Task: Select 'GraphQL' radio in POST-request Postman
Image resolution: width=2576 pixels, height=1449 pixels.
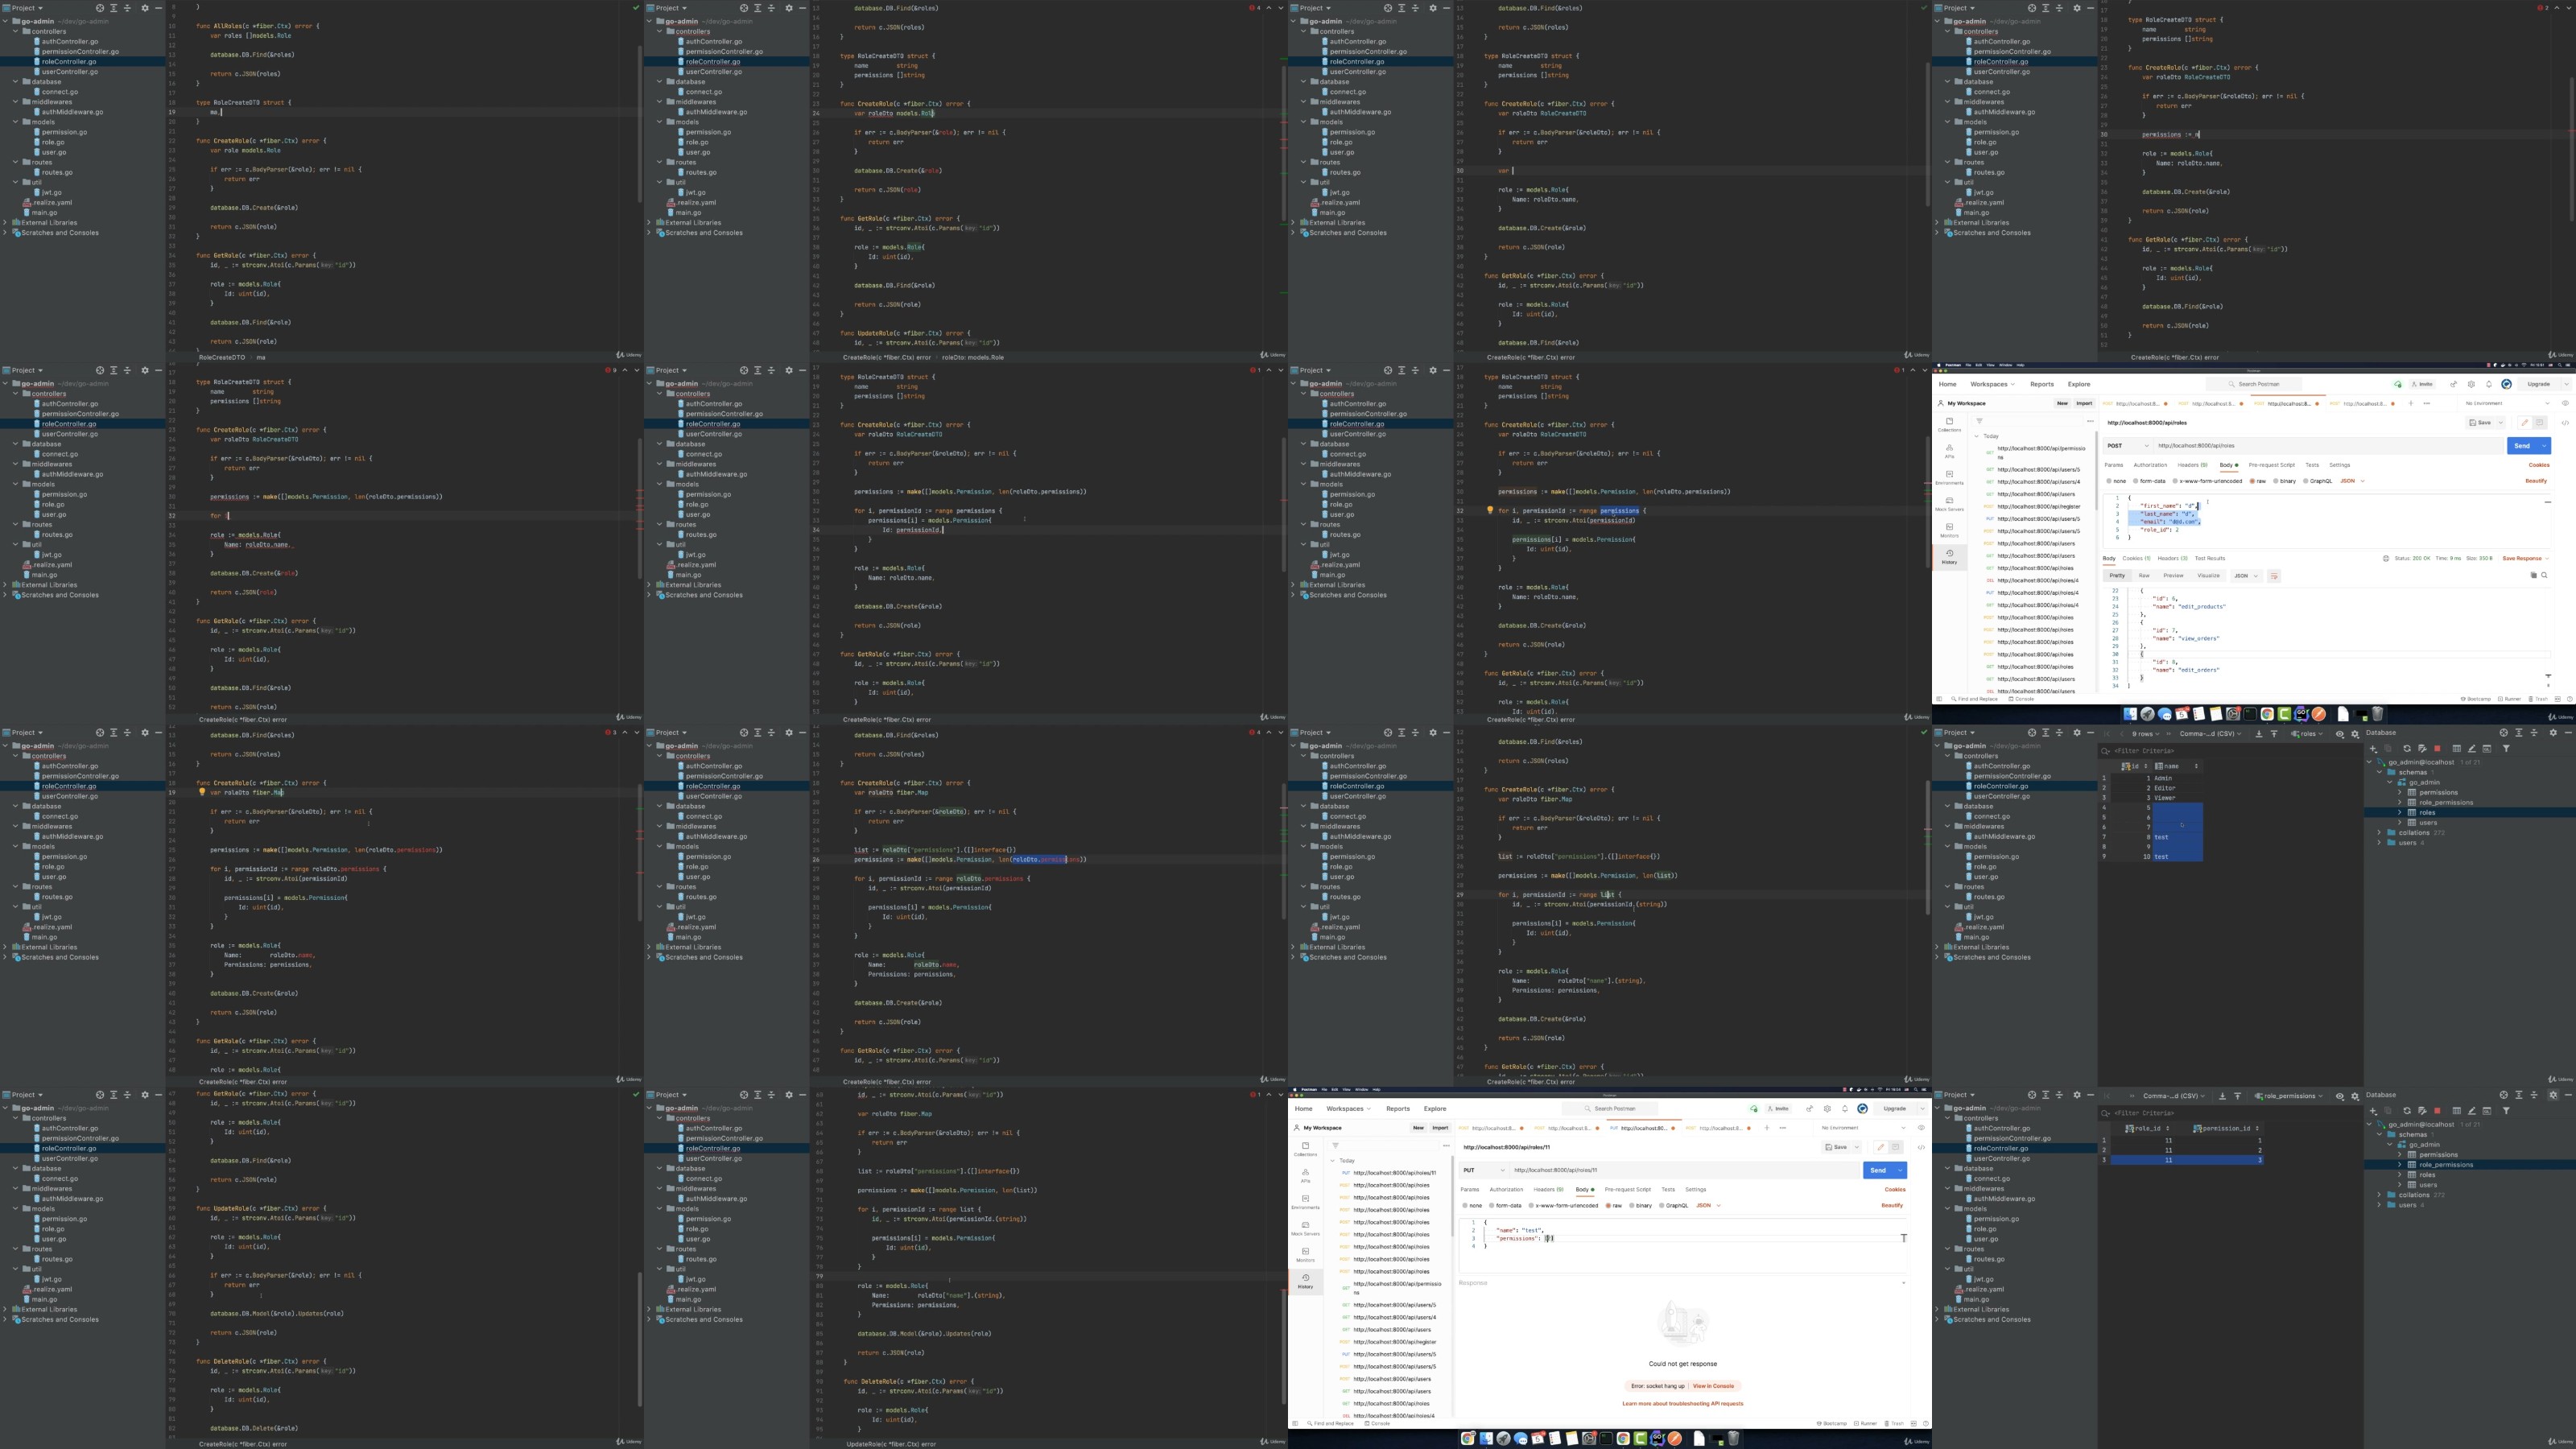Action: point(2316,481)
